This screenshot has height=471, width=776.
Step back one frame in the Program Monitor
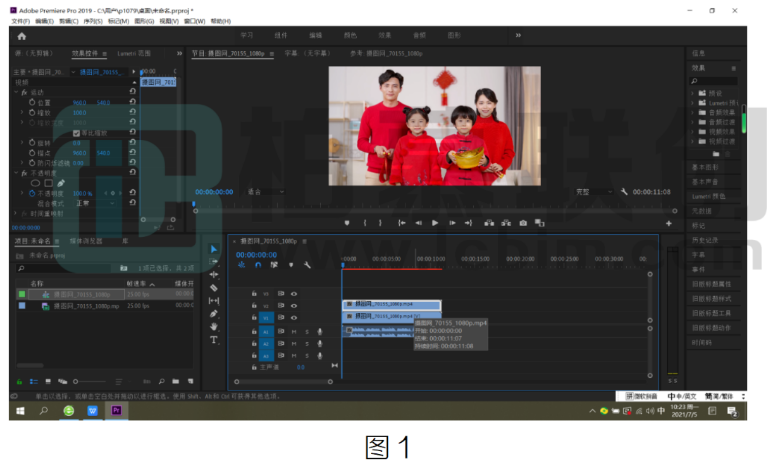pos(419,223)
